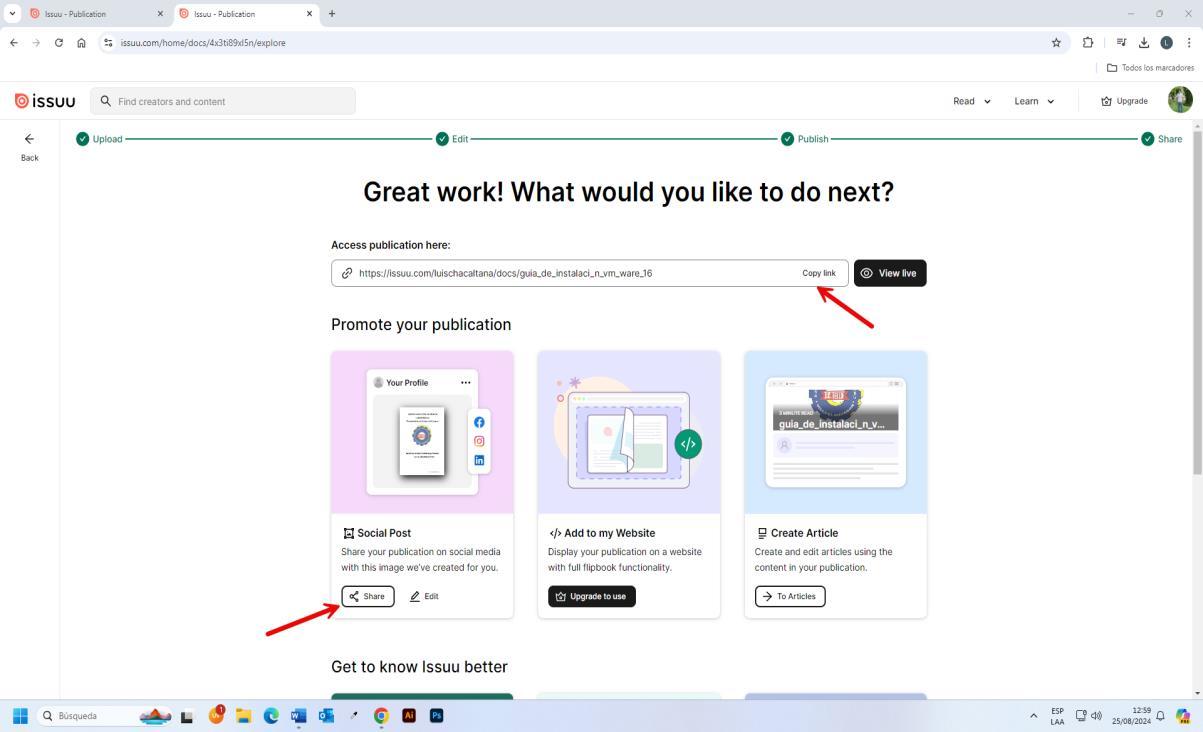Screen dimensions: 1203x732
Task: Open the Windows Start menu
Action: point(20,716)
